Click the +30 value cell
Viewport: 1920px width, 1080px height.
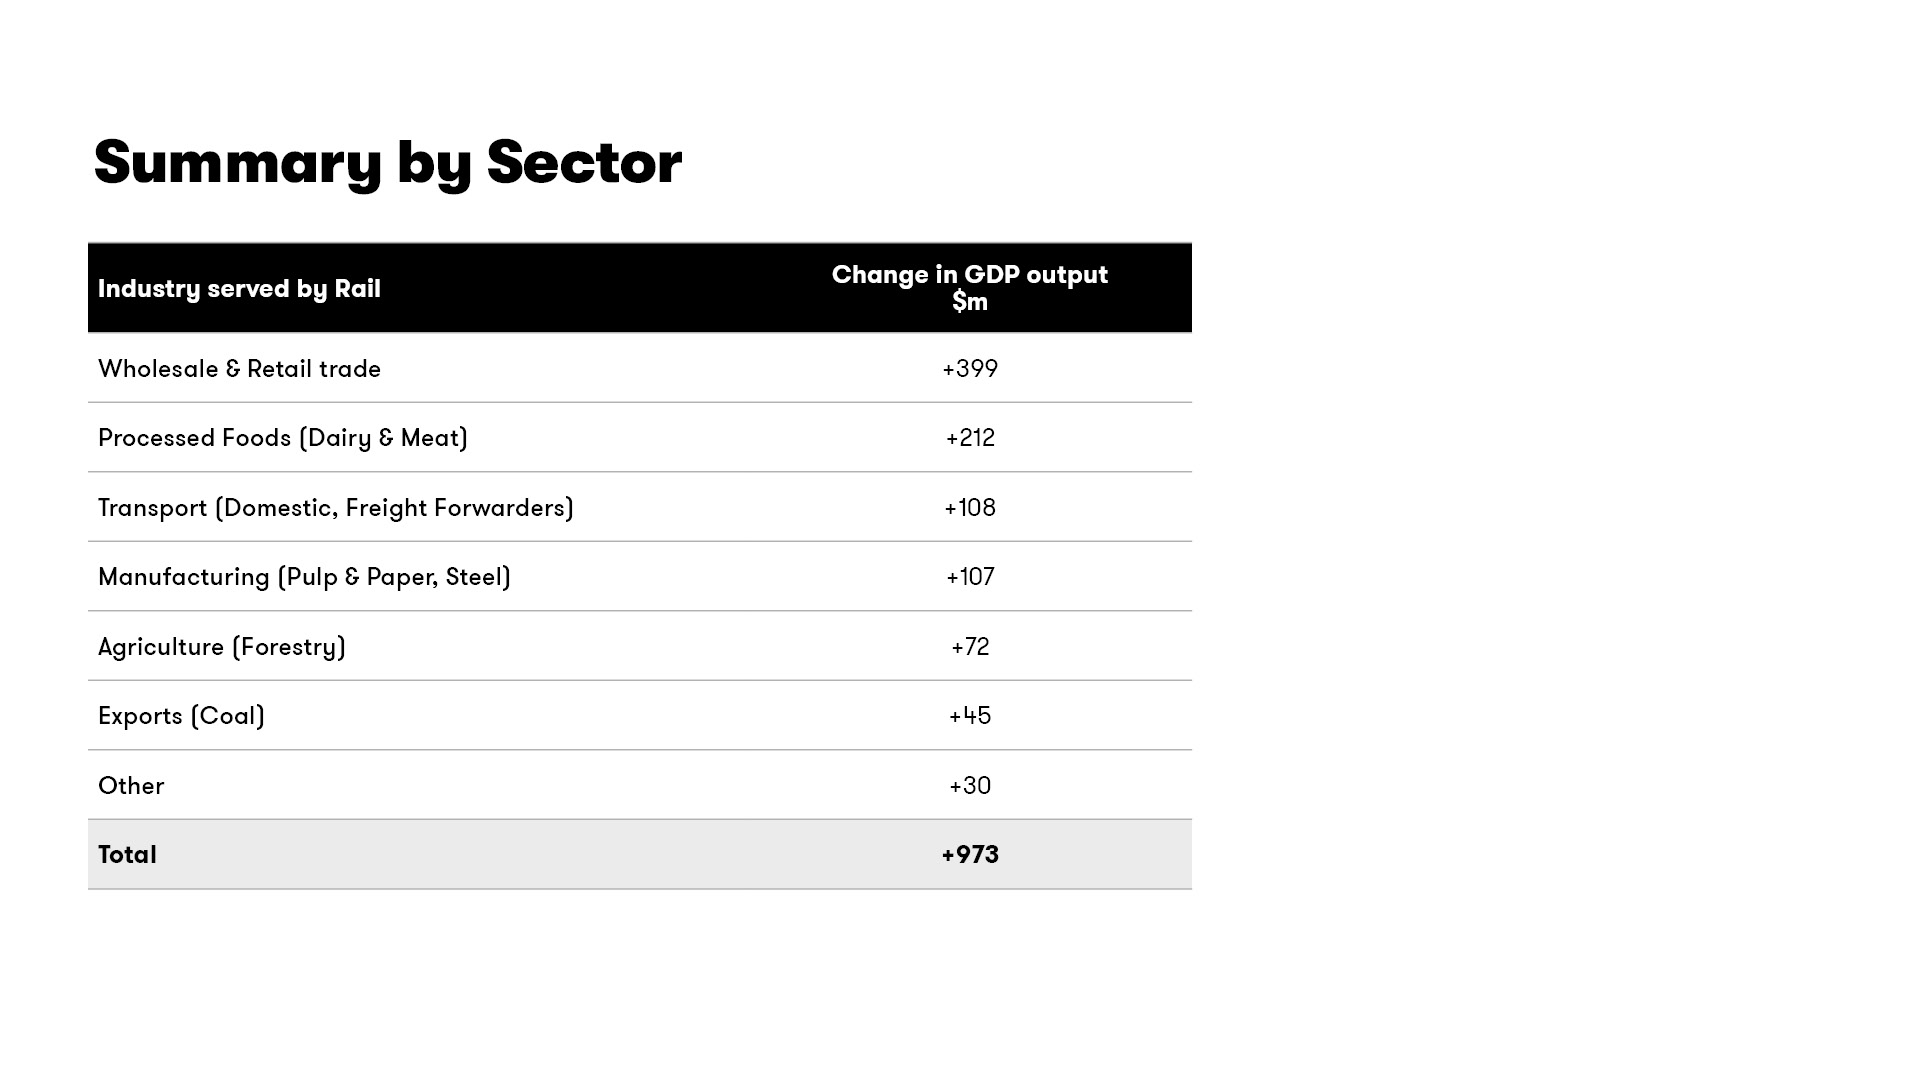click(969, 786)
